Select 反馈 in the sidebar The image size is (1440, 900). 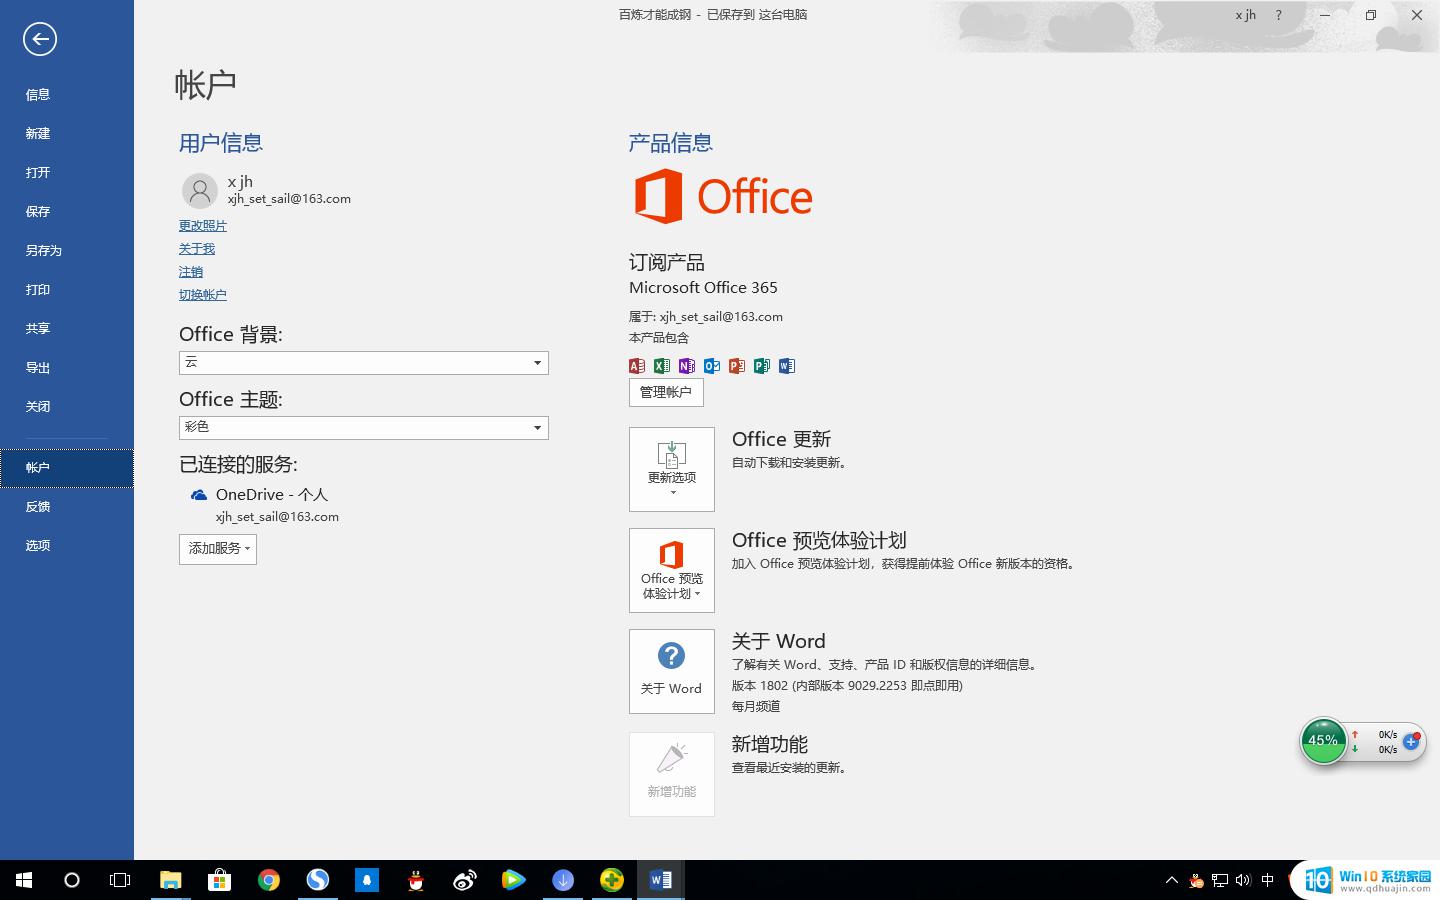(67, 507)
